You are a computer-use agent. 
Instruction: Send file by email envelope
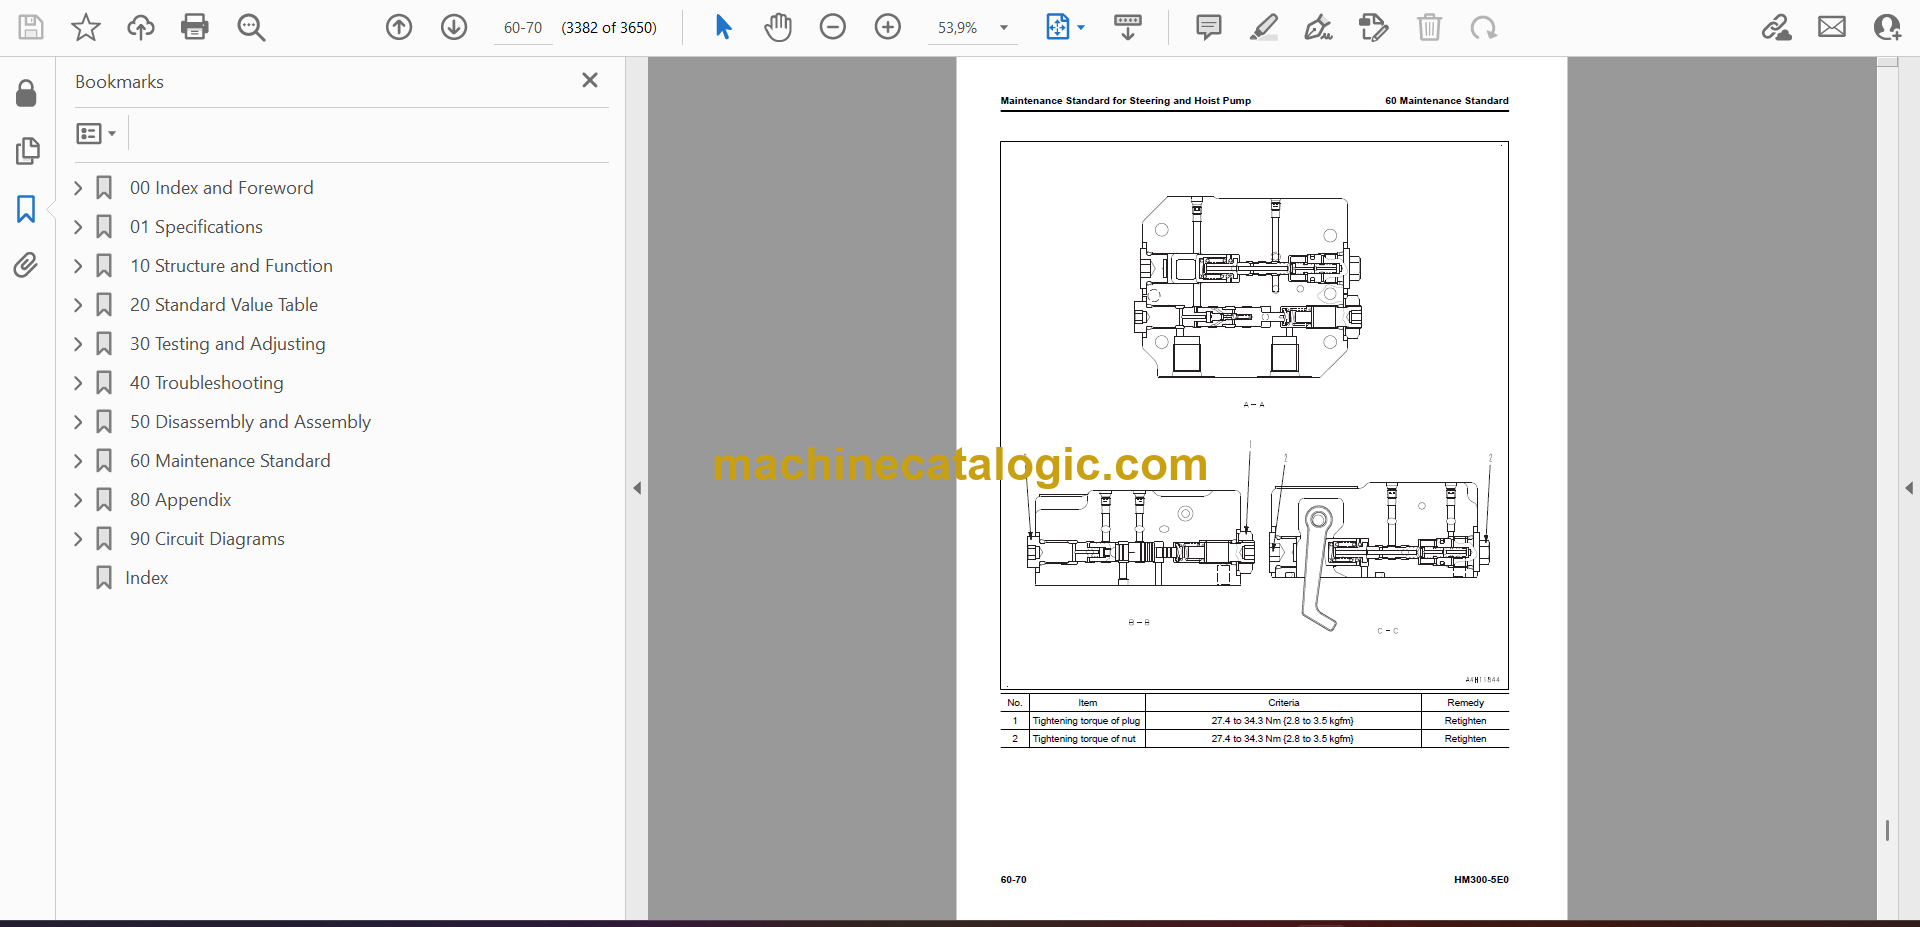coord(1832,27)
